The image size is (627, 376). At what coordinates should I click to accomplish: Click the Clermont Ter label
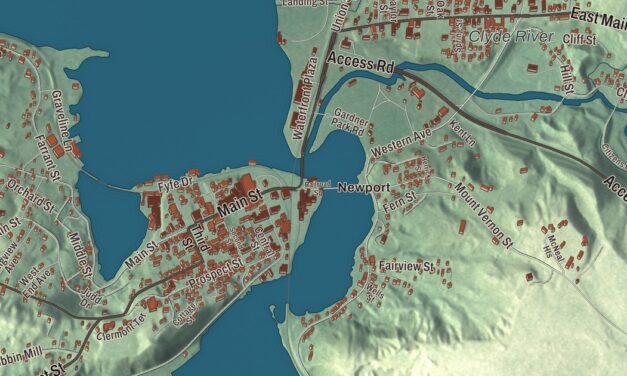point(122,329)
